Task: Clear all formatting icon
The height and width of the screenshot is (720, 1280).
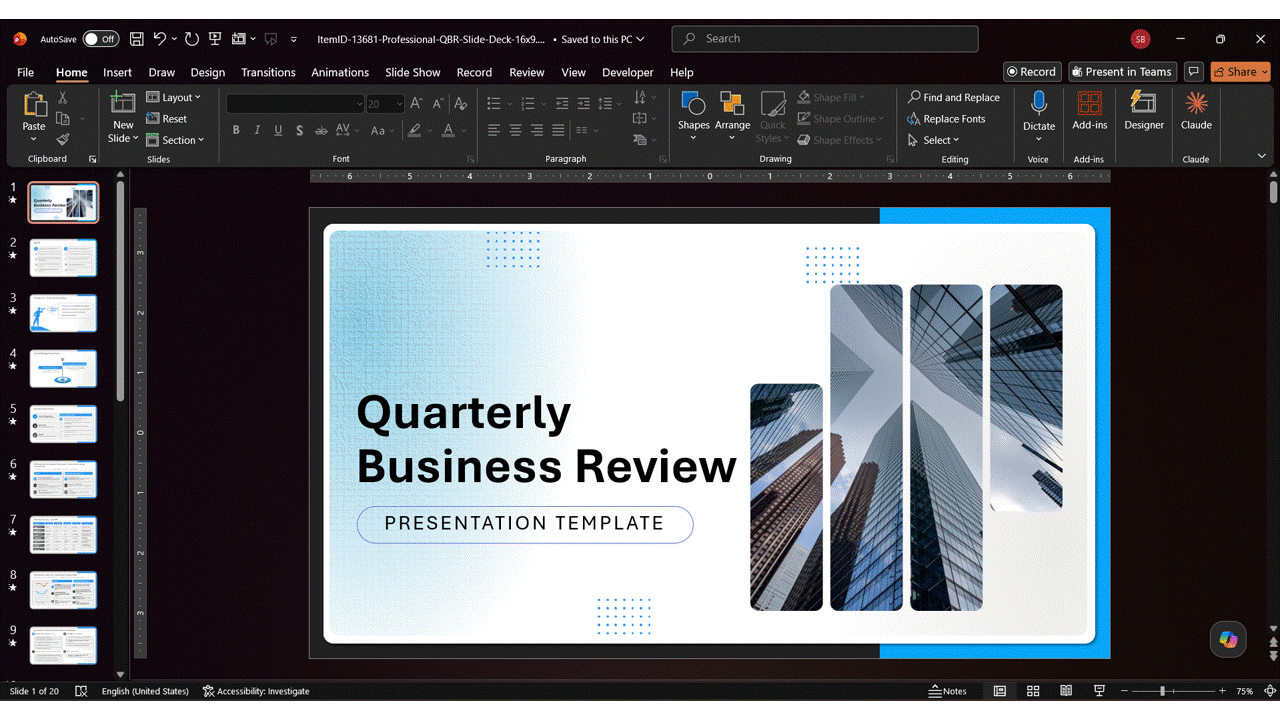Action: [460, 103]
